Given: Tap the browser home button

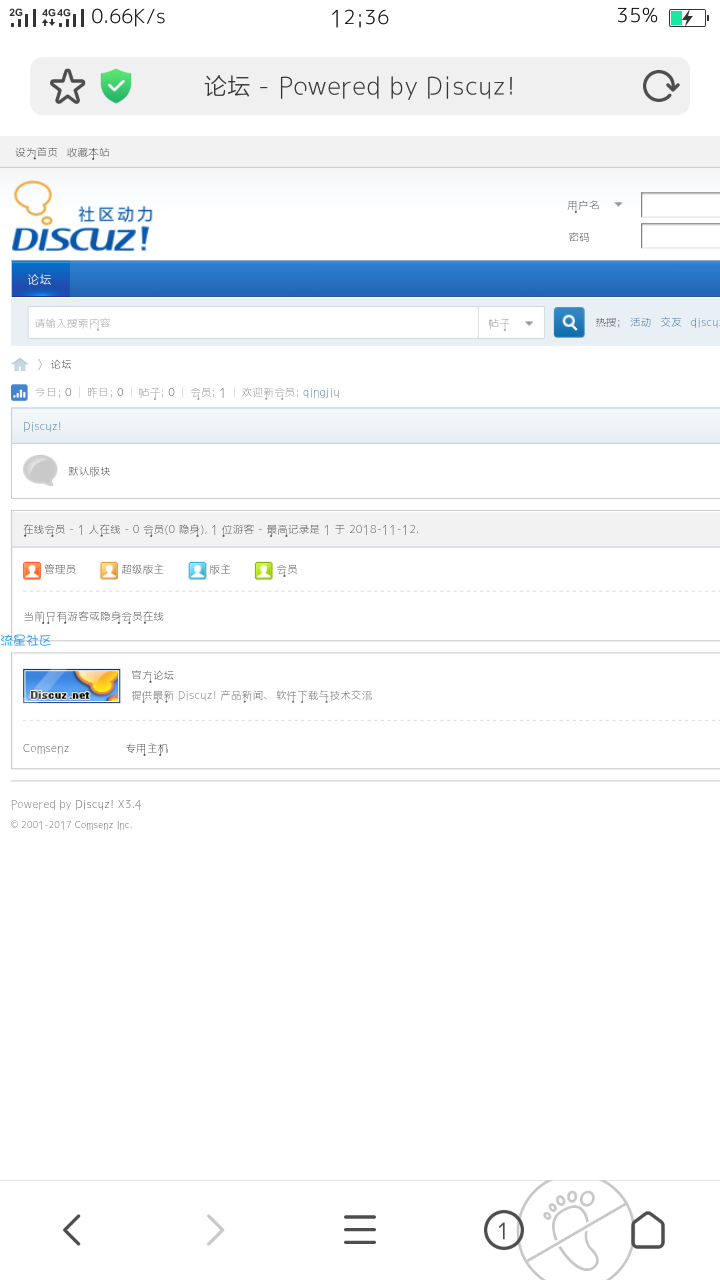Looking at the screenshot, I should [x=648, y=1230].
